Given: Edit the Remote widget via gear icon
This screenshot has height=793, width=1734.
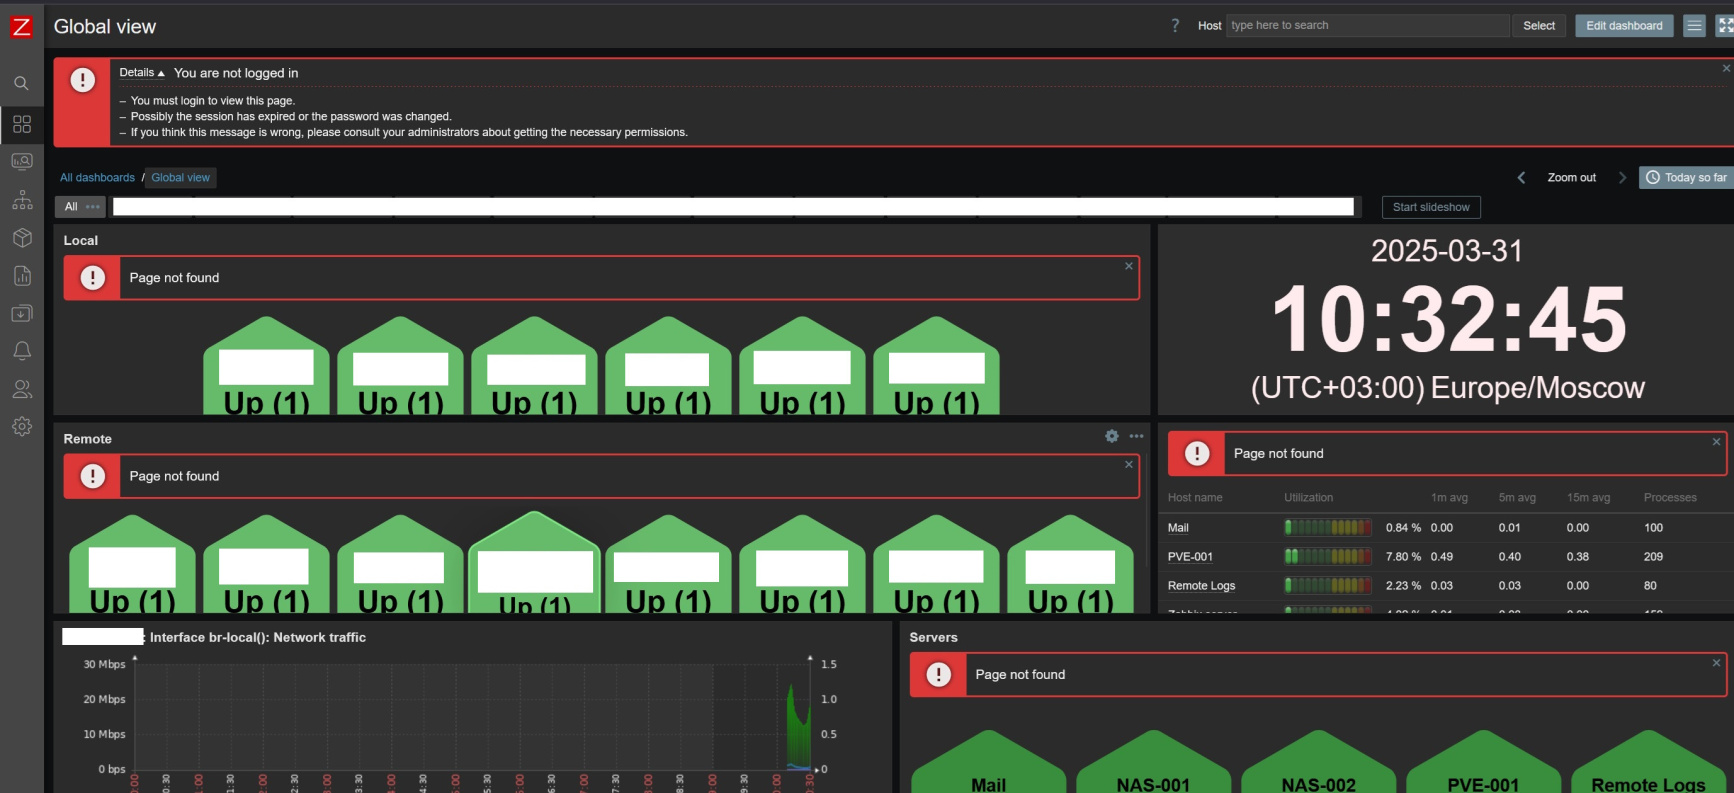Looking at the screenshot, I should pyautogui.click(x=1112, y=436).
